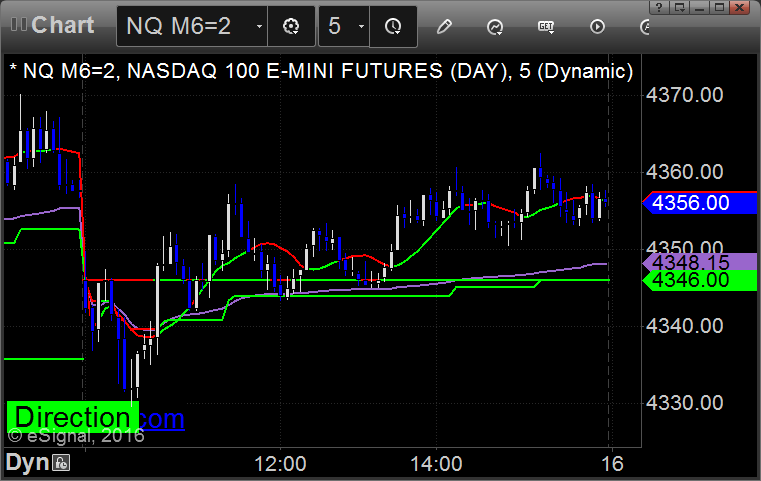The width and height of the screenshot is (761, 481).
Task: Open the symbol settings gear icon
Action: [291, 26]
